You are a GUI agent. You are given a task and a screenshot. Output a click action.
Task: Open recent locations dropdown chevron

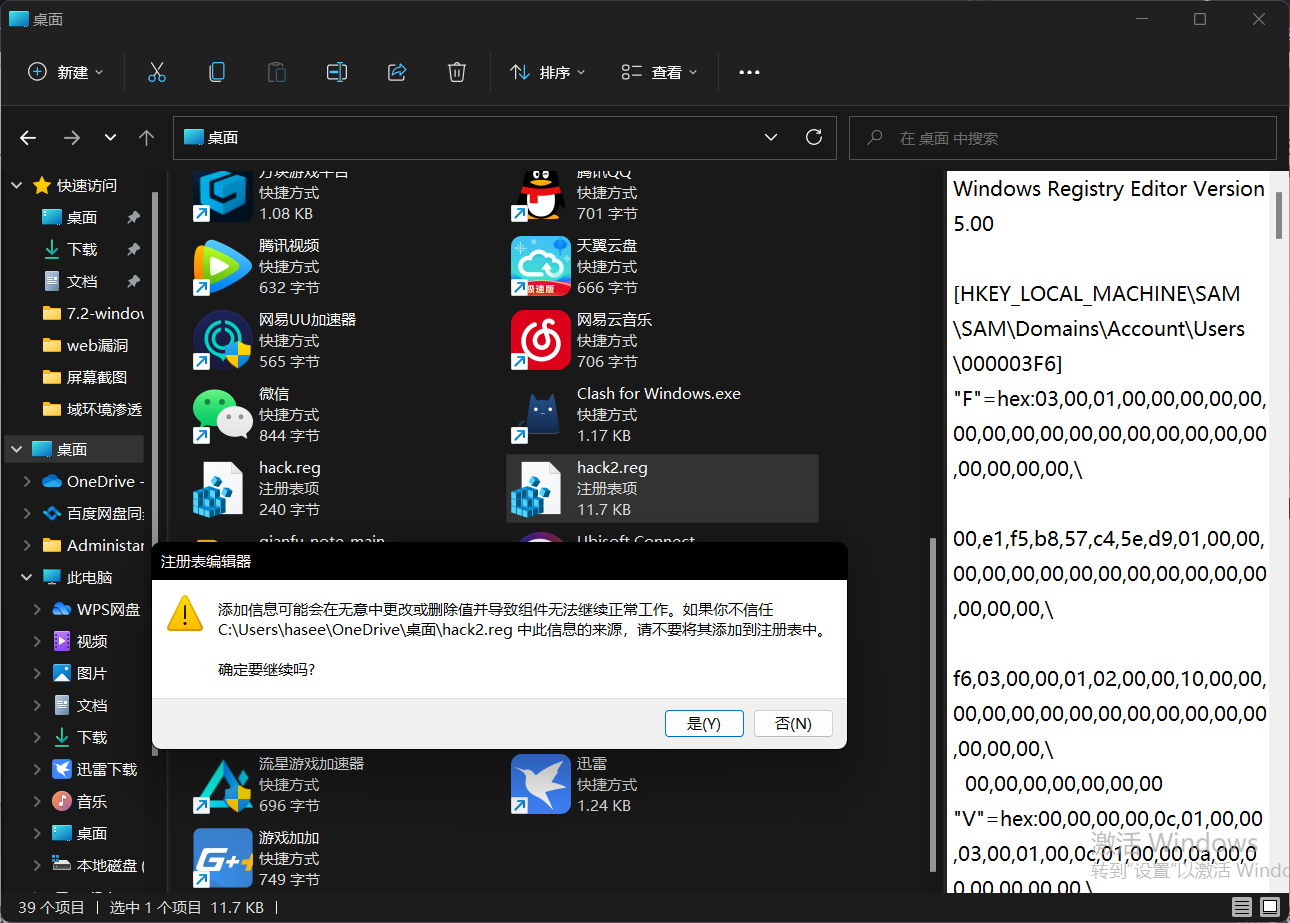pyautogui.click(x=110, y=138)
